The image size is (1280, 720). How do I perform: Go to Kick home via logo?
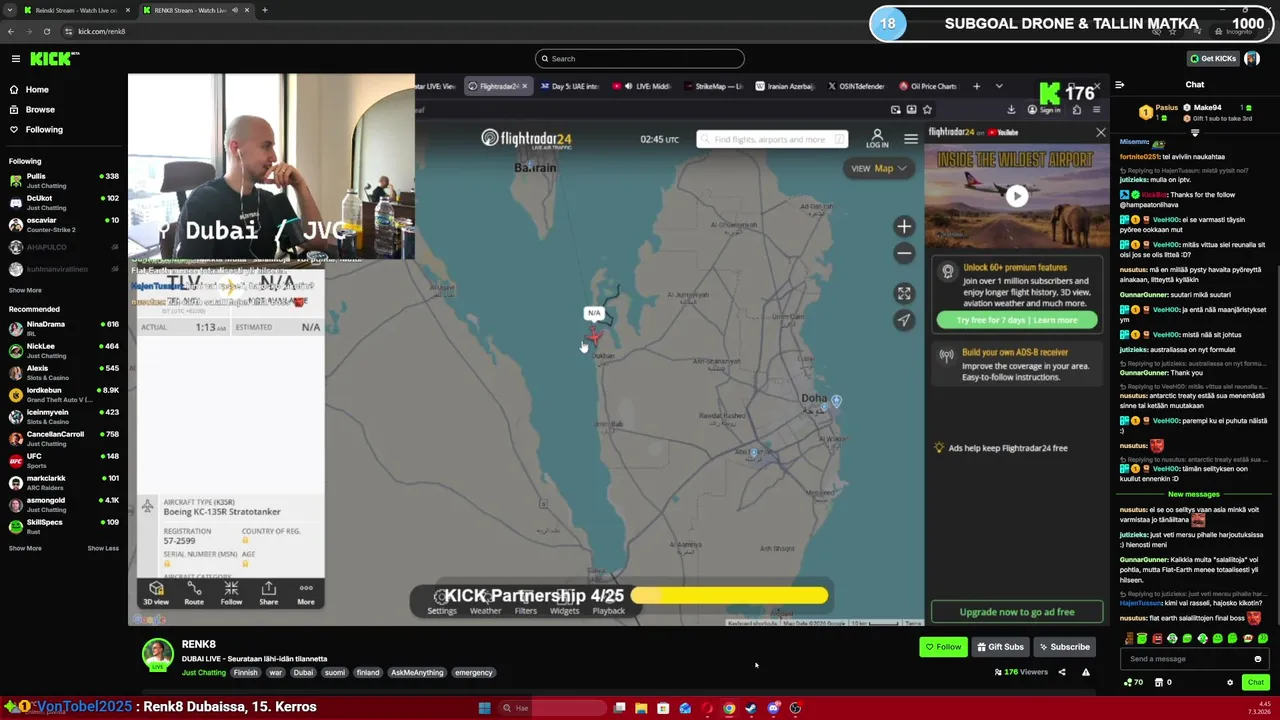coord(54,59)
